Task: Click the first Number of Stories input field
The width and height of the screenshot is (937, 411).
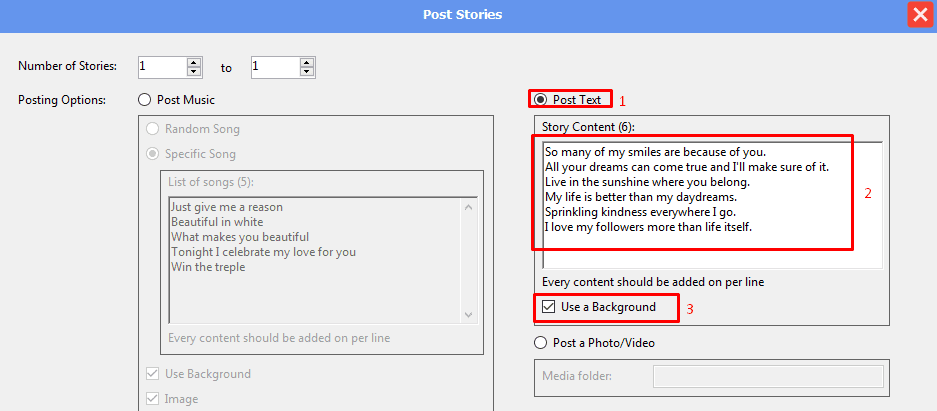Action: [163, 67]
